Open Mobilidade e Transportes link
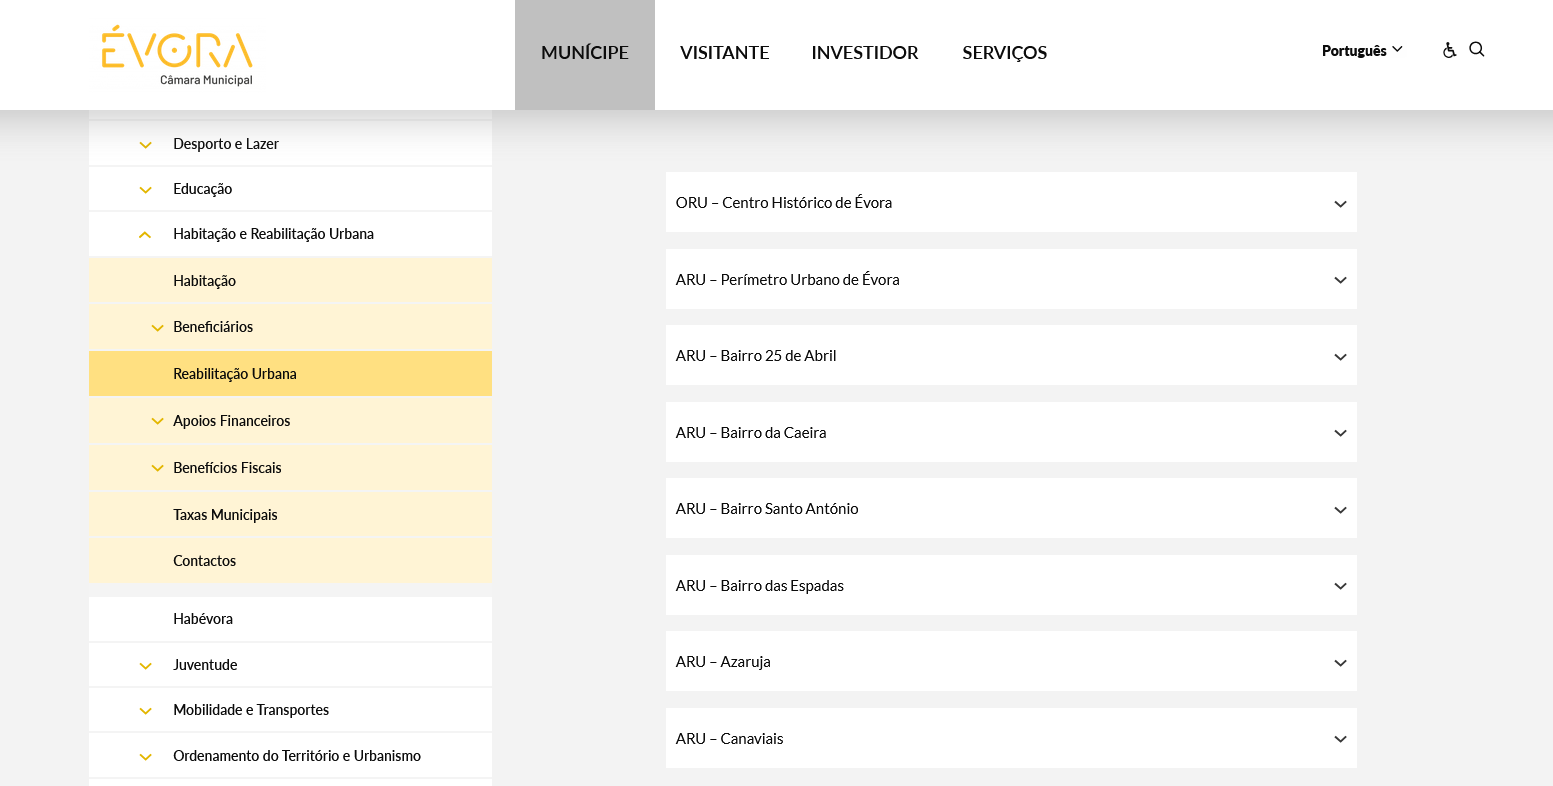Screen dimensions: 1553x786 coord(251,710)
